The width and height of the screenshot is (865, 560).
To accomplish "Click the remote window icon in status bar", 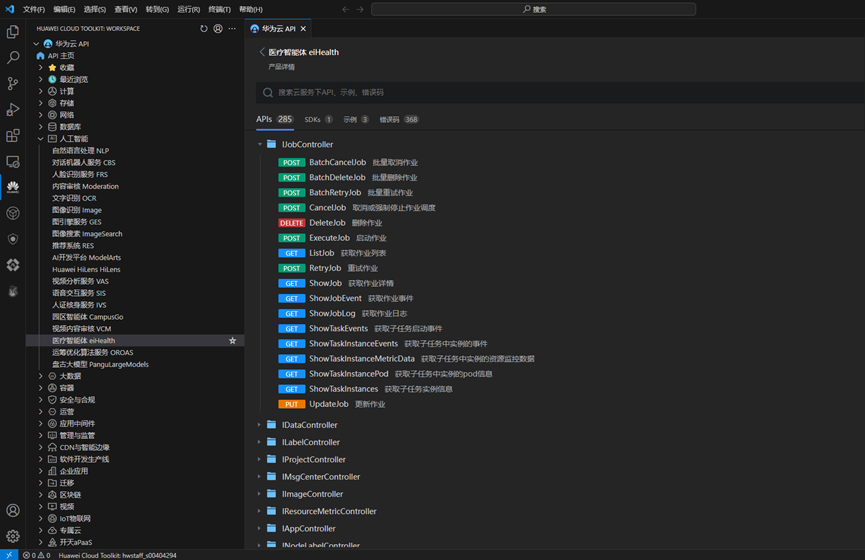I will click(9, 555).
